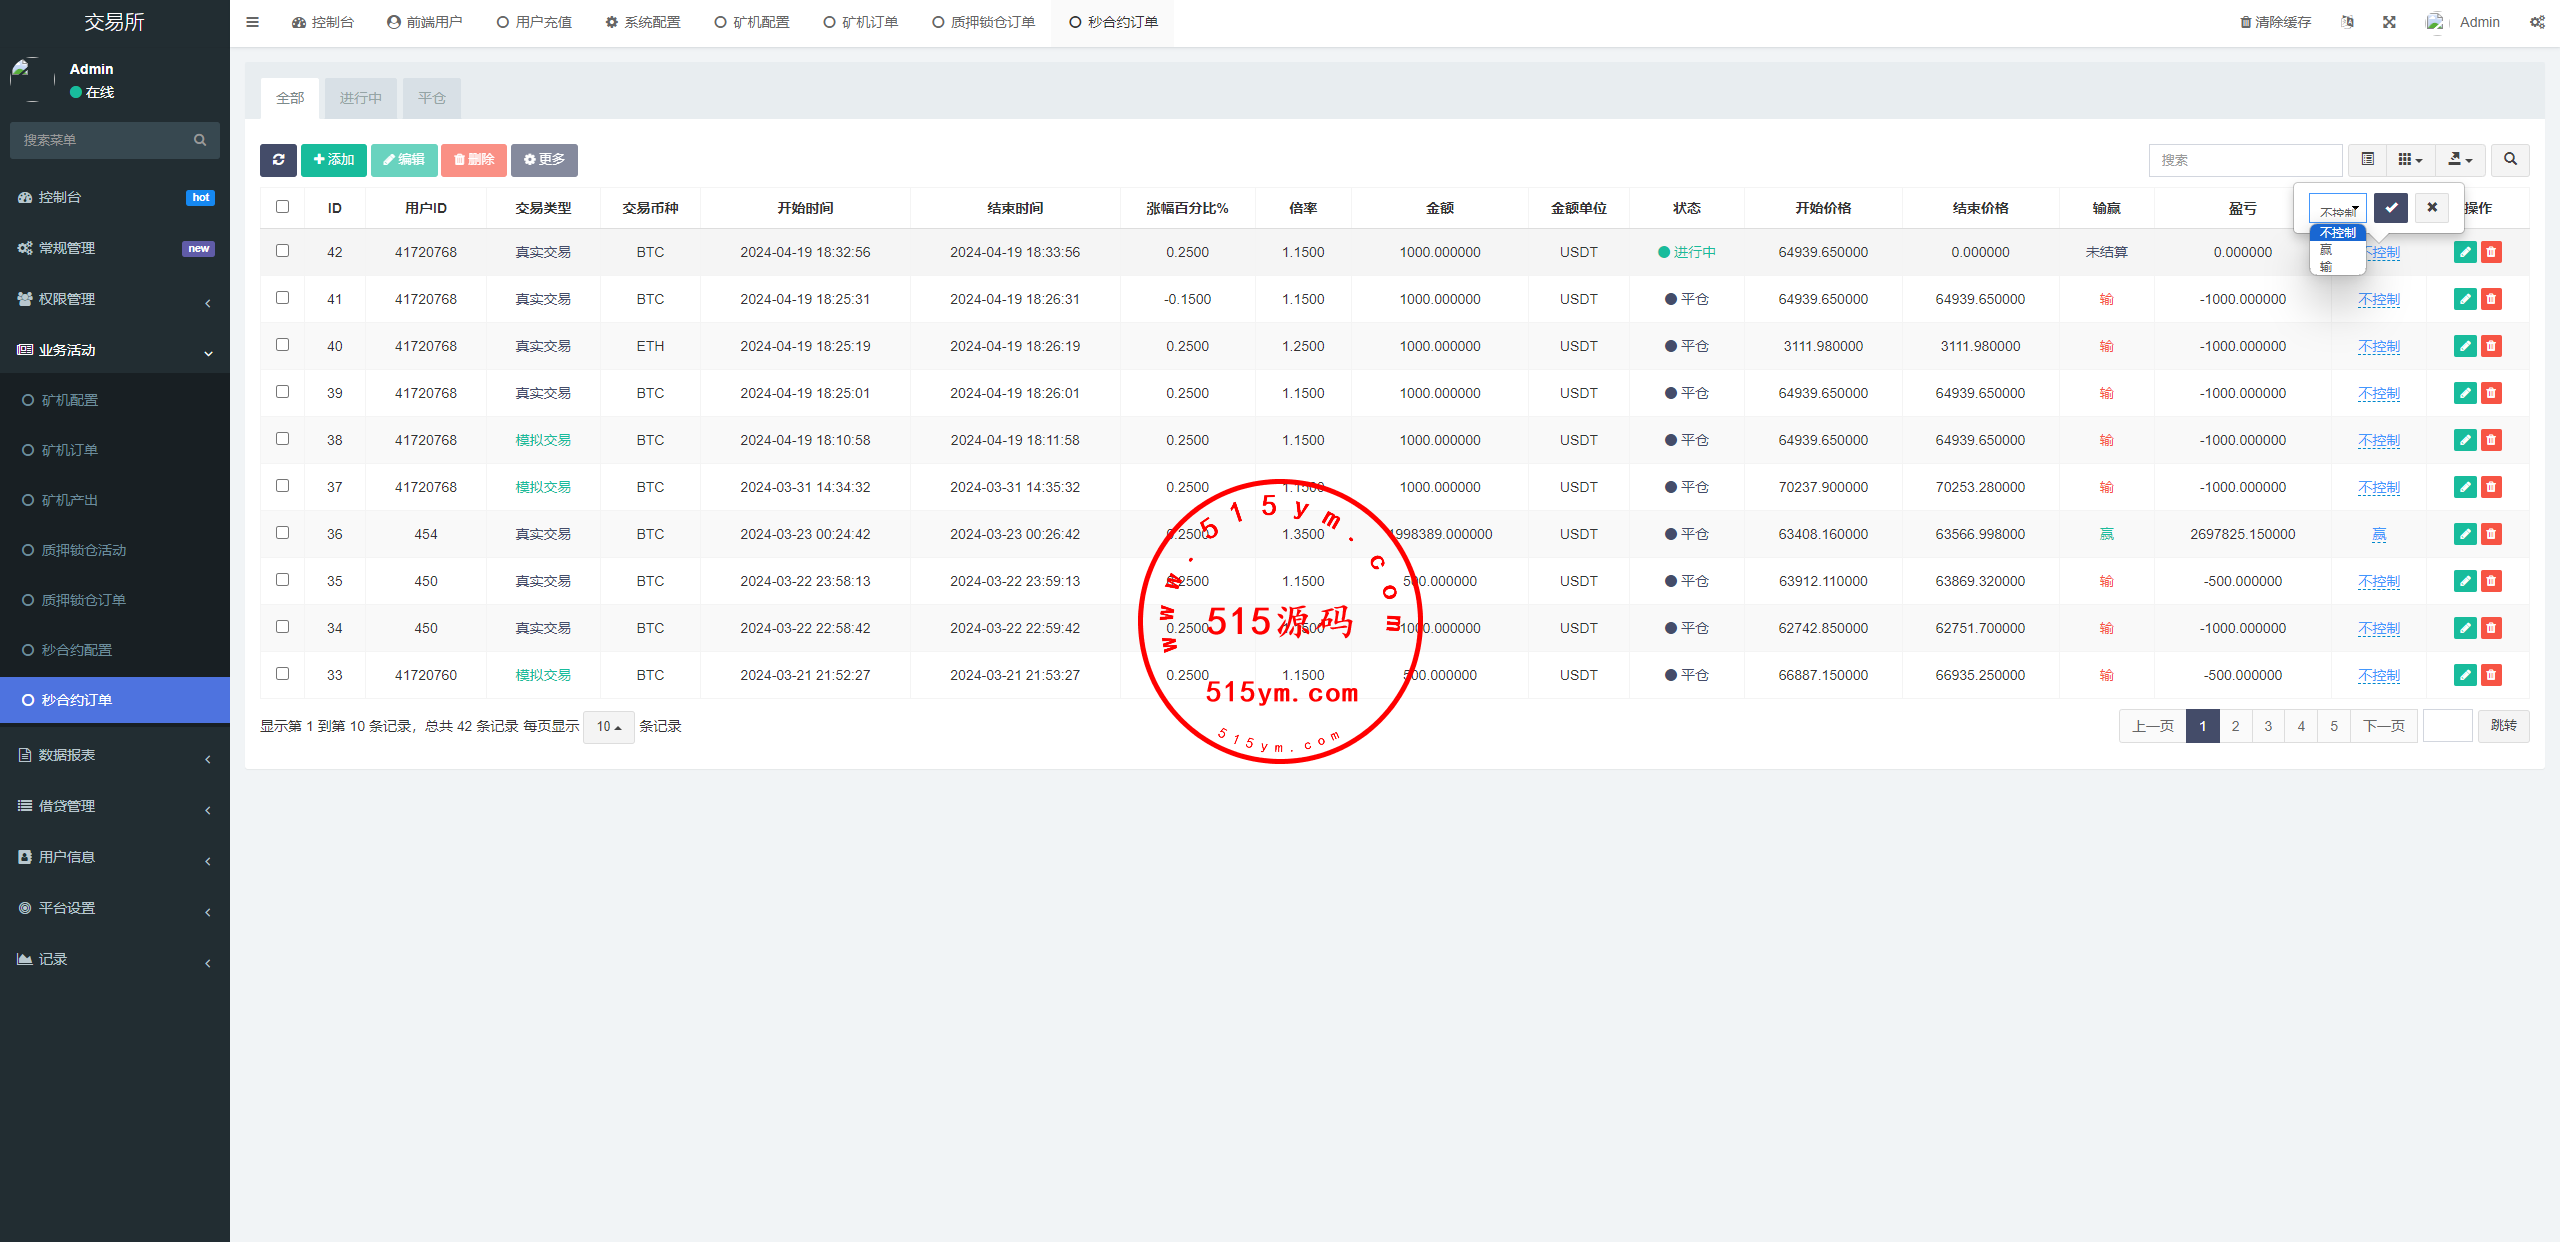2560x1242 pixels.
Task: Cancel inline edit with X button
Action: 2432,208
